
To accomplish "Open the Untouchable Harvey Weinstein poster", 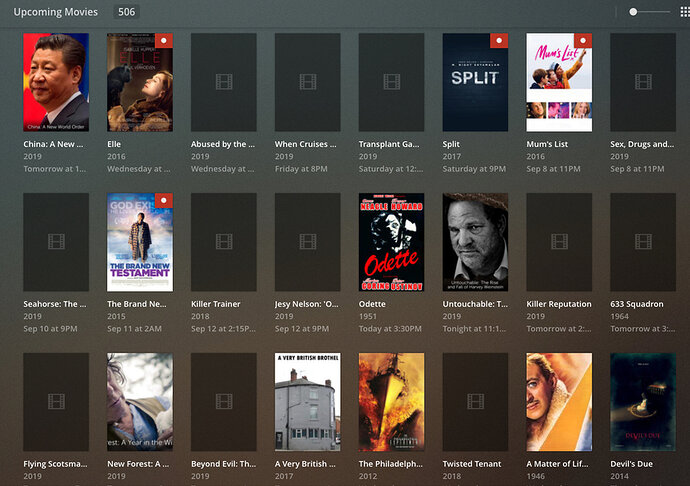I will [475, 242].
